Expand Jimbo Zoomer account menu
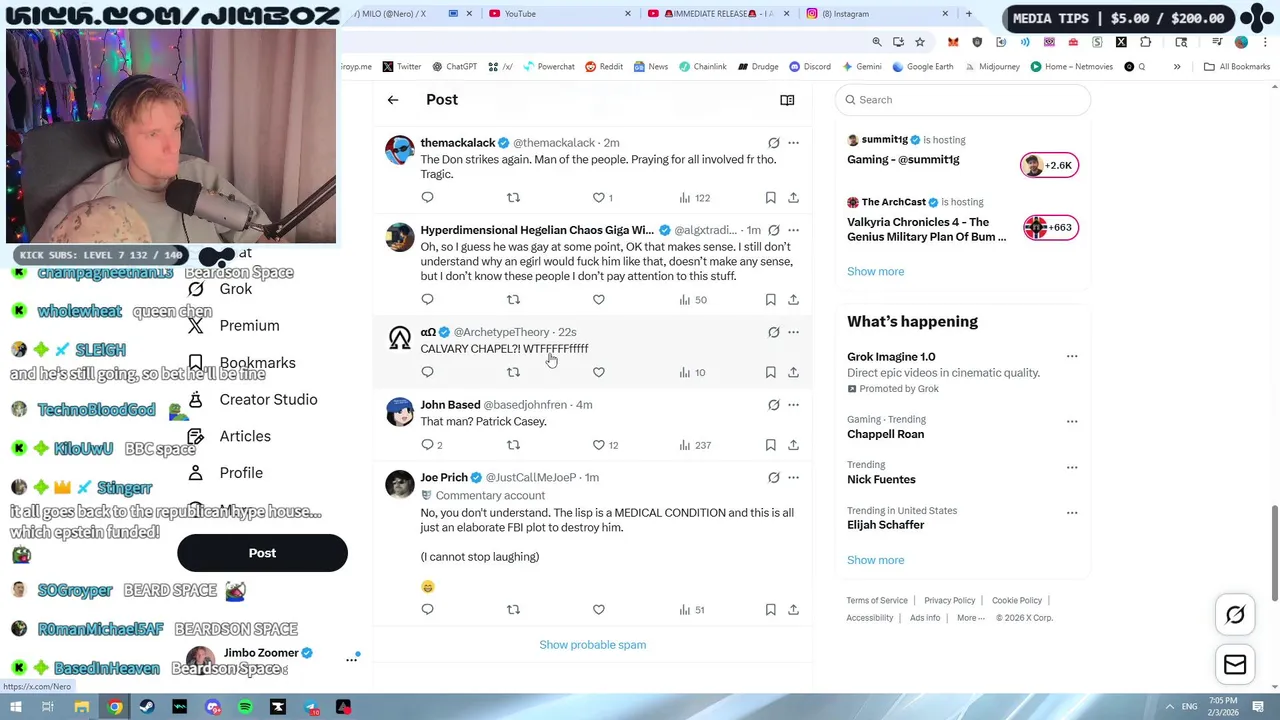 pos(352,659)
